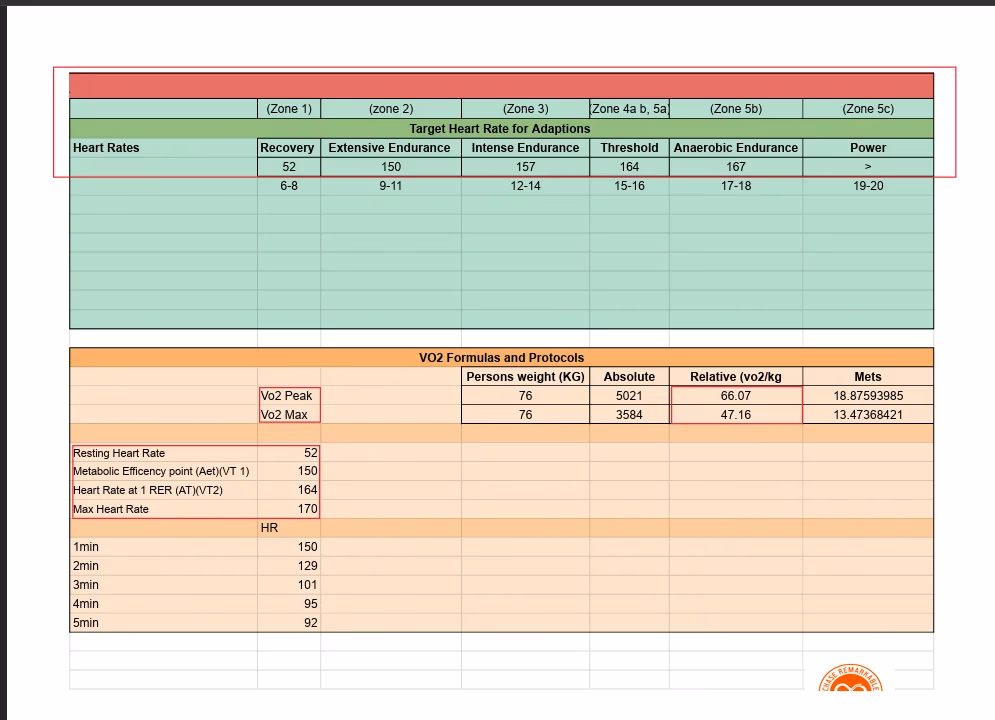
Task: Click the "Threshold" column heading
Action: [x=629, y=148]
